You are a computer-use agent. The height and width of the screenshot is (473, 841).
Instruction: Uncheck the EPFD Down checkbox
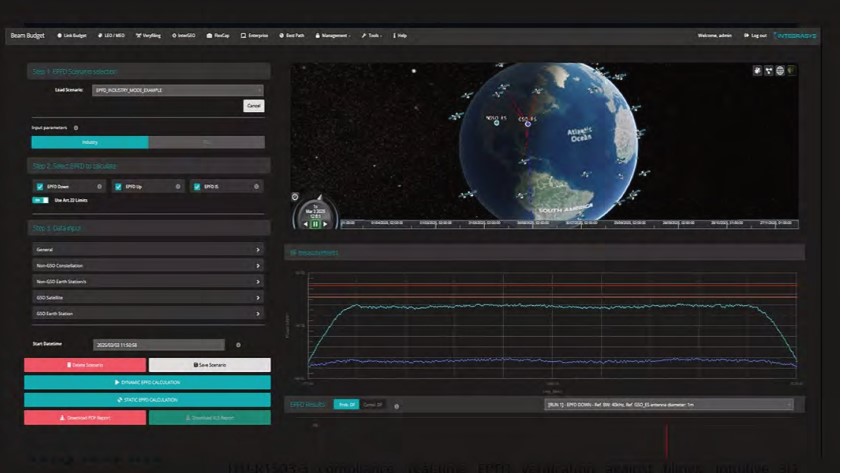coord(38,186)
